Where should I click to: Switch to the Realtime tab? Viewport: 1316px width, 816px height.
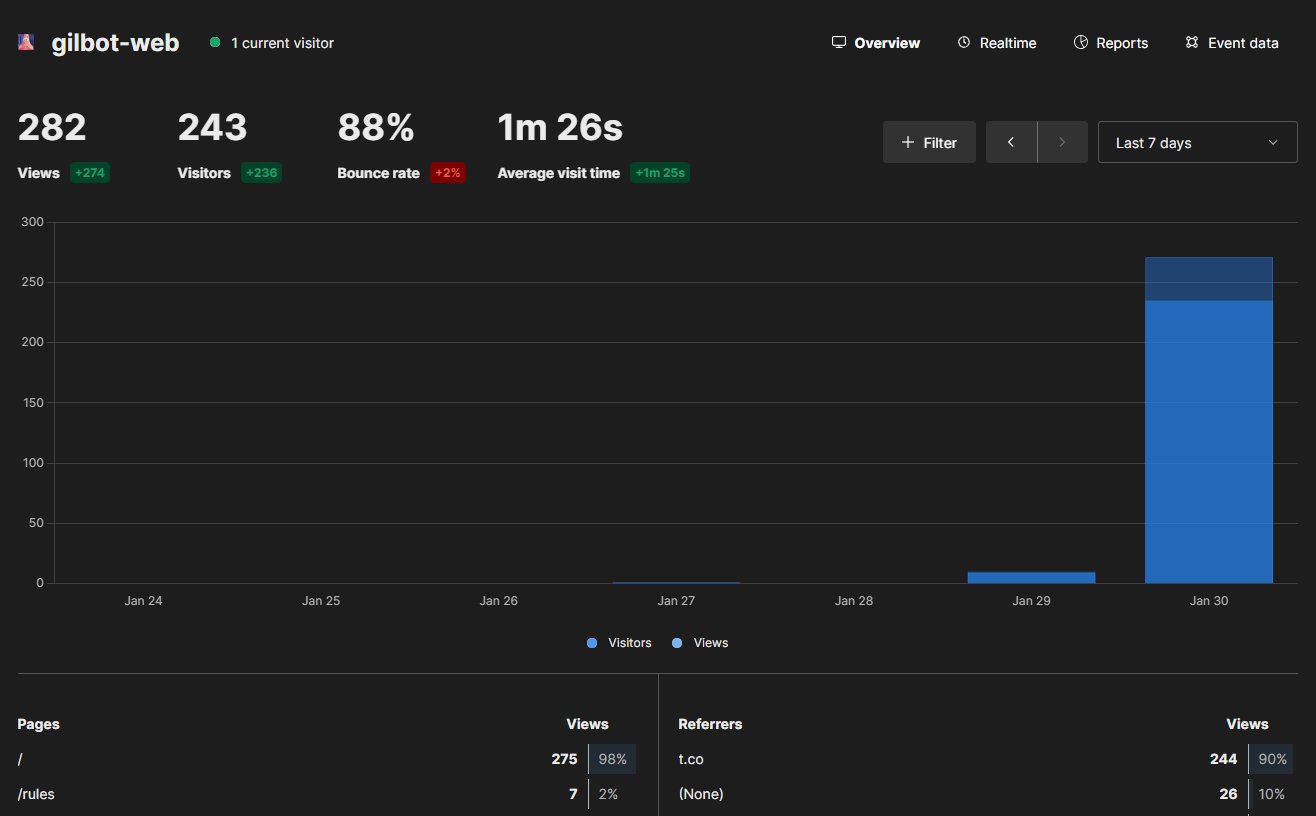[1008, 42]
